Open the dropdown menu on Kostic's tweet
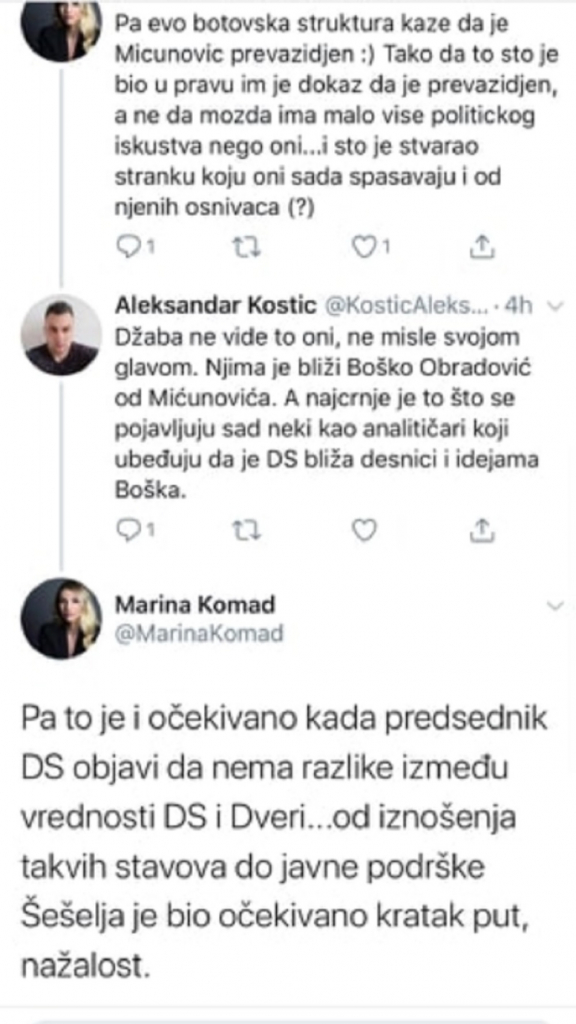 coord(556,304)
